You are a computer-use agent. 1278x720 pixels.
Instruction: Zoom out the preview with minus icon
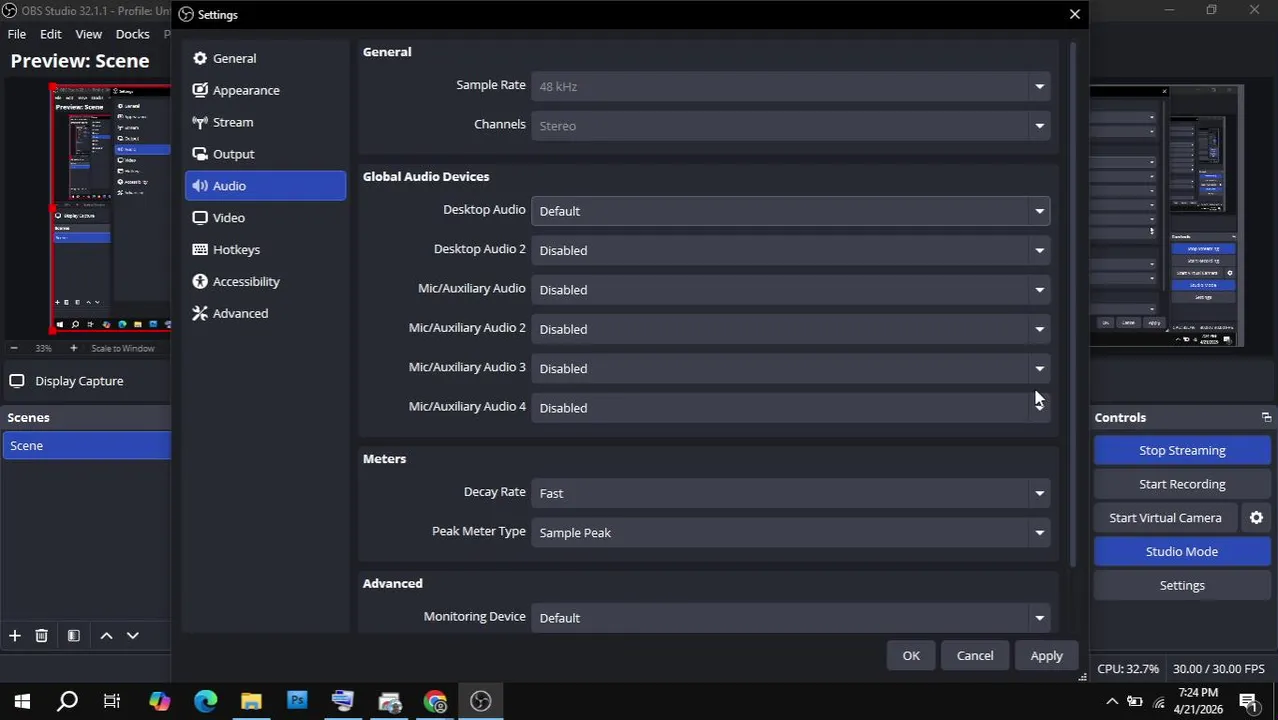coord(14,348)
